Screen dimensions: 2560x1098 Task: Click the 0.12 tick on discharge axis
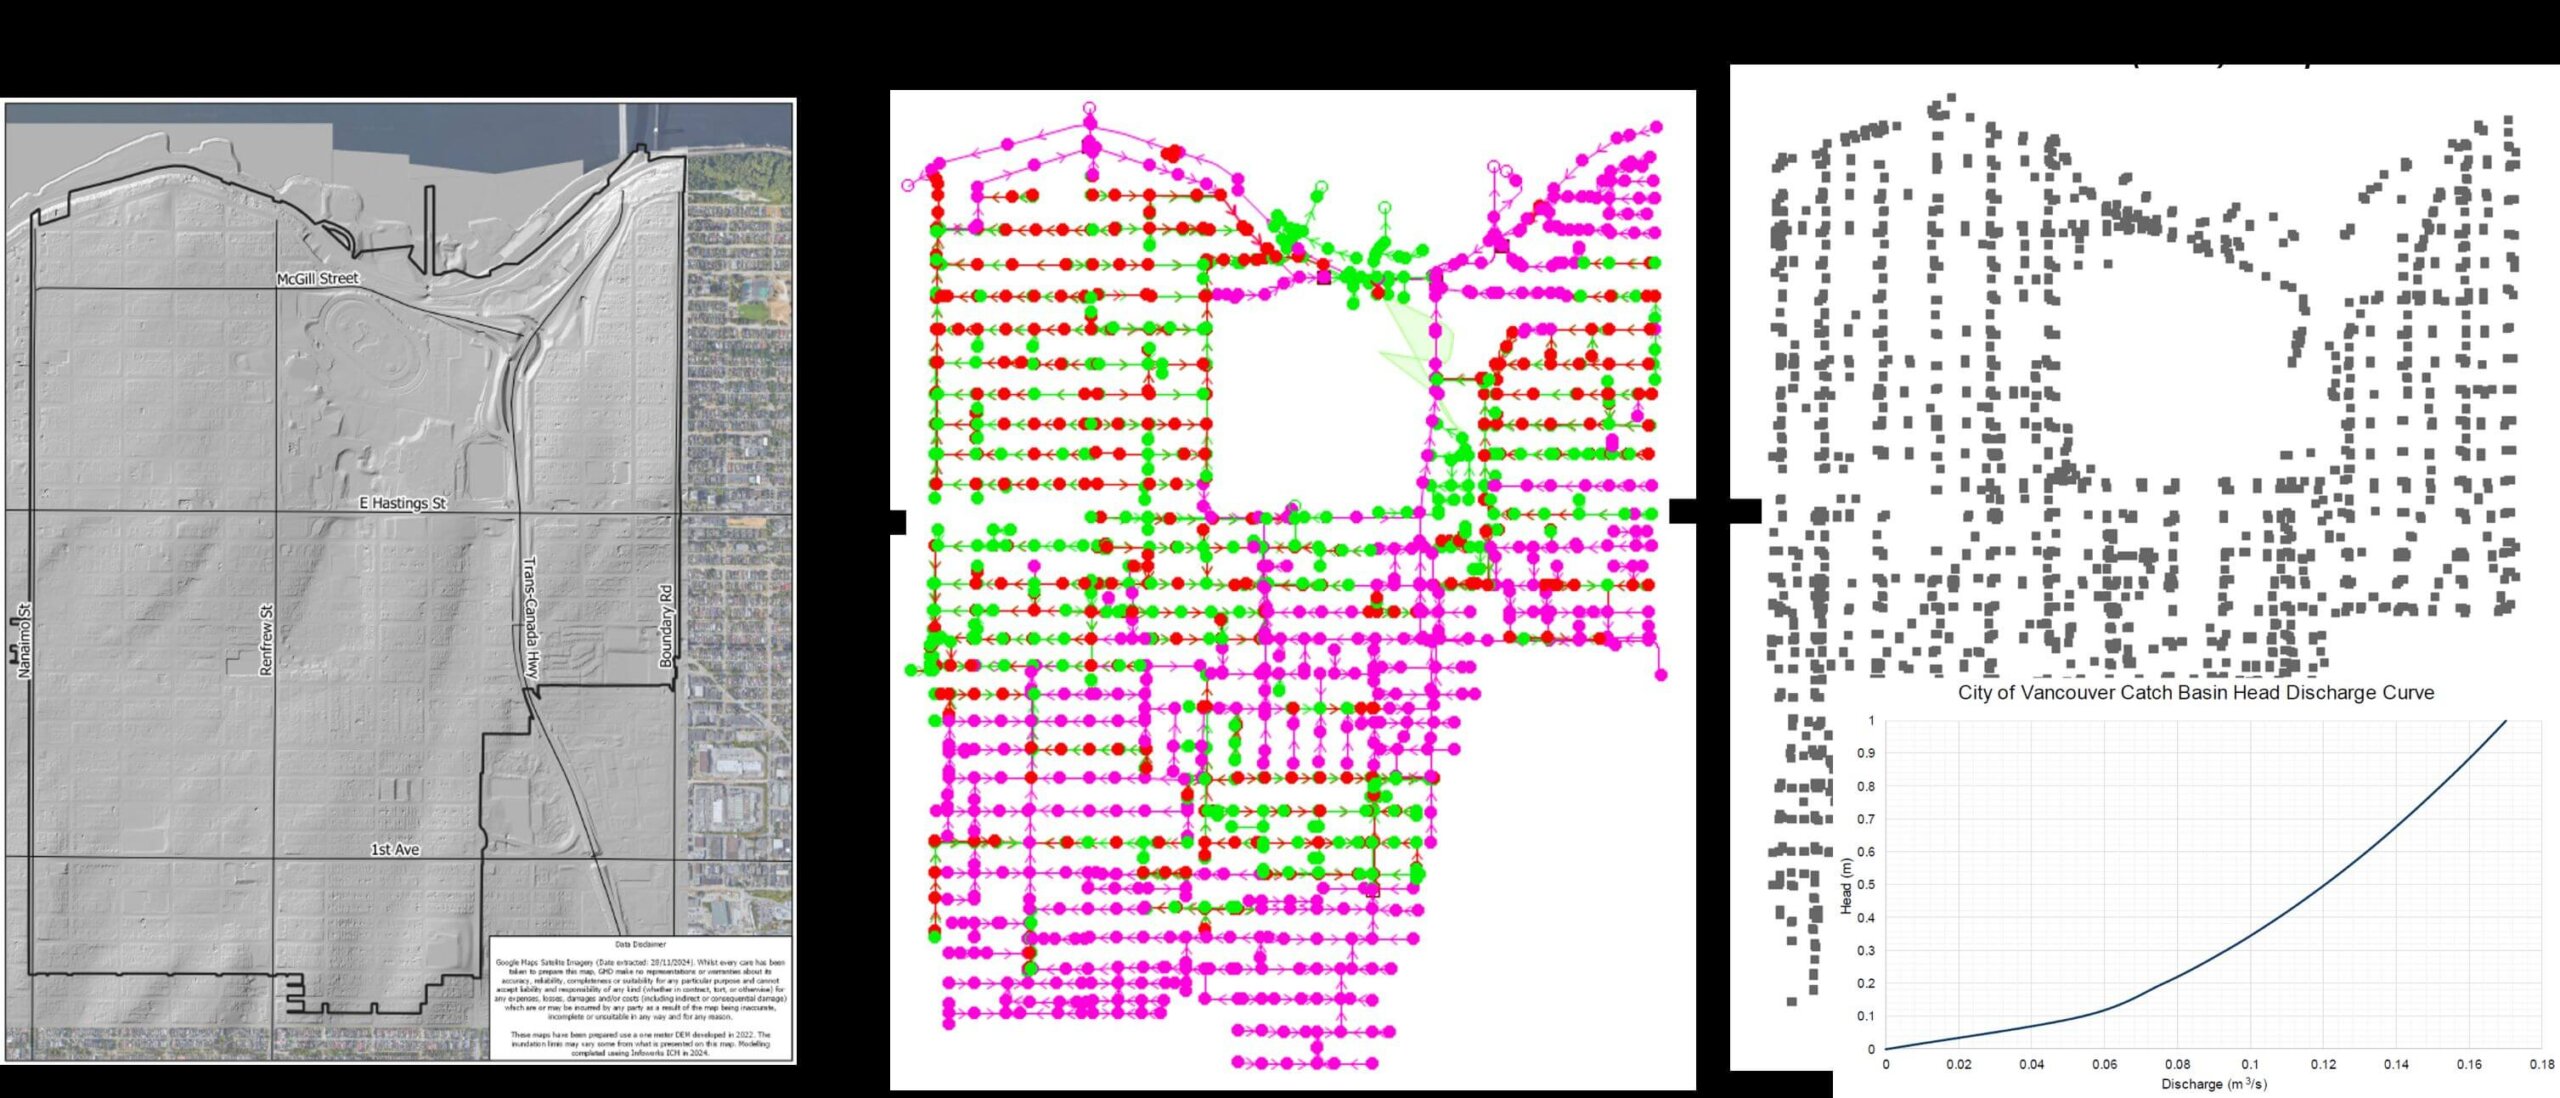point(2323,1064)
